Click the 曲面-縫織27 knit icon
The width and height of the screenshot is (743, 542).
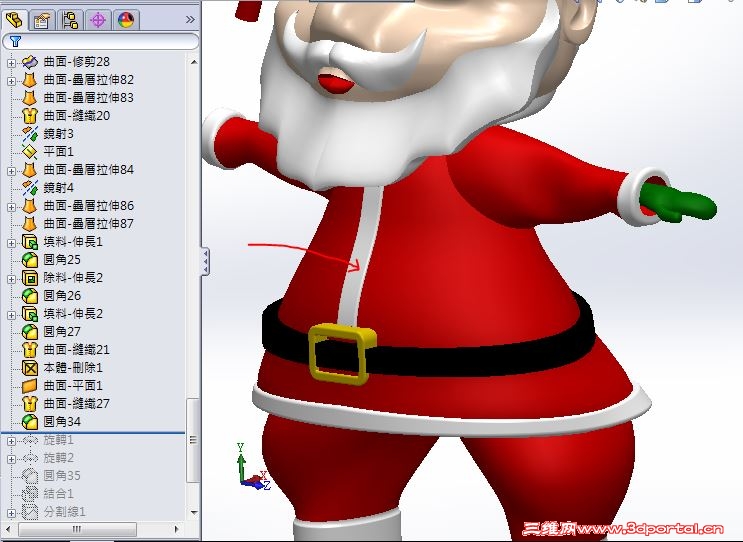pos(30,404)
